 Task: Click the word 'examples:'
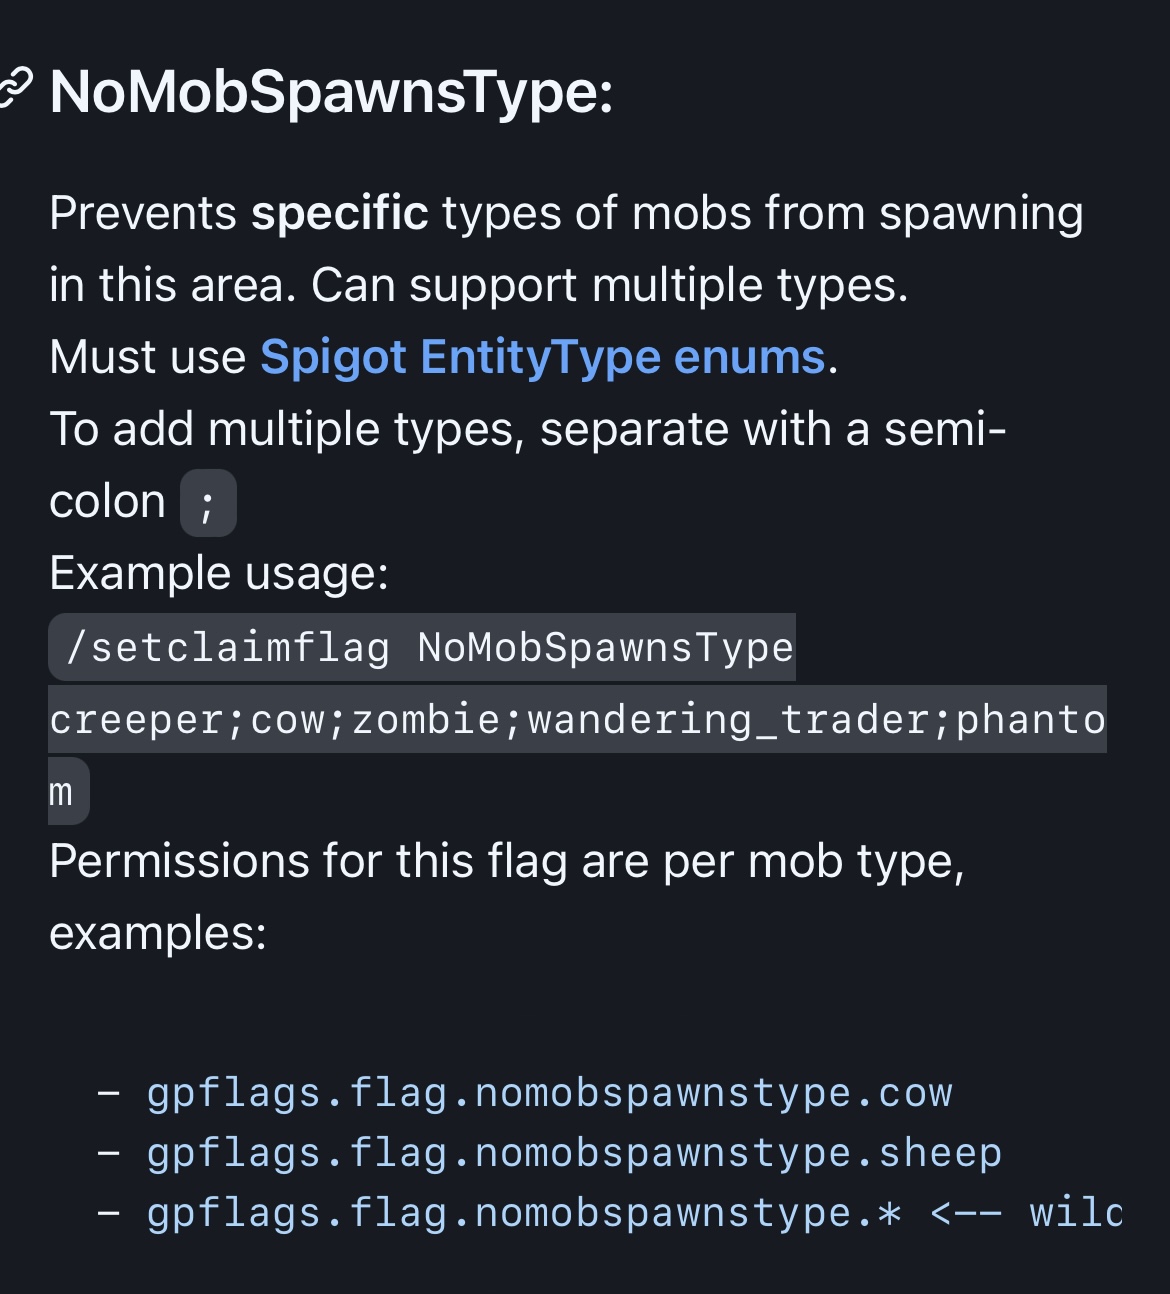coord(158,933)
